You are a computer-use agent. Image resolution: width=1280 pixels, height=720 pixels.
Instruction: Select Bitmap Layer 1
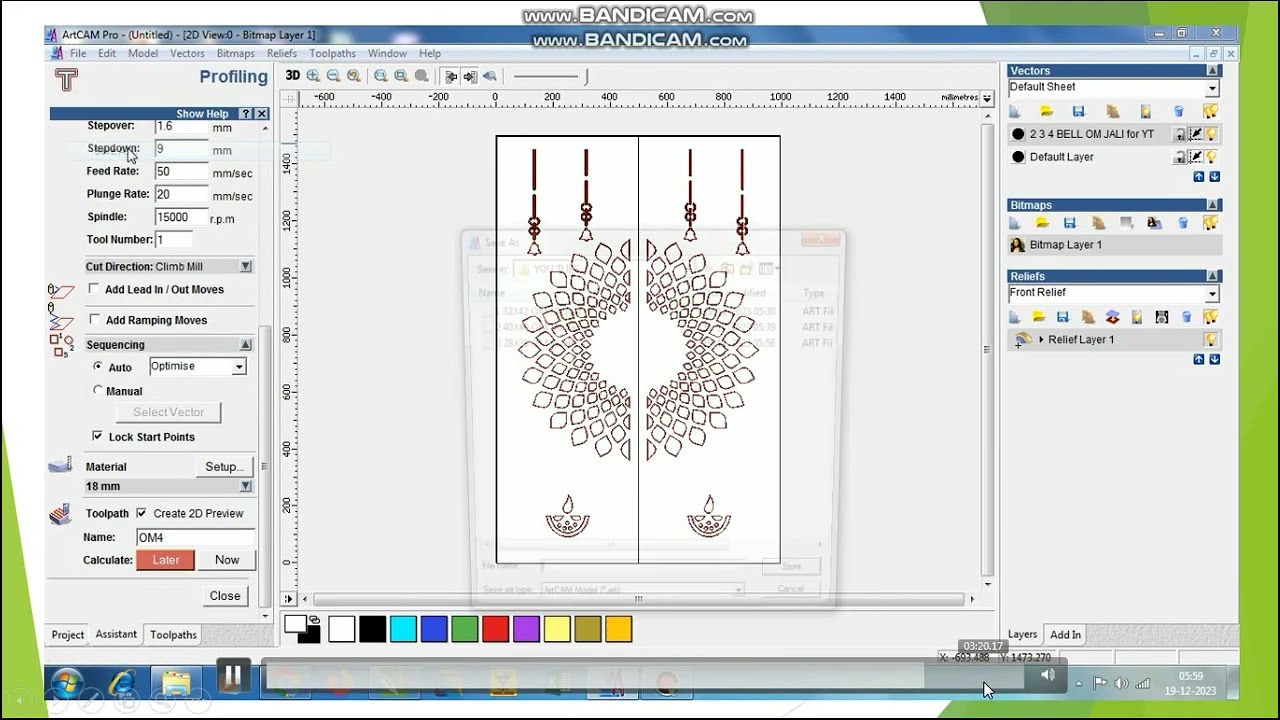coord(1114,245)
